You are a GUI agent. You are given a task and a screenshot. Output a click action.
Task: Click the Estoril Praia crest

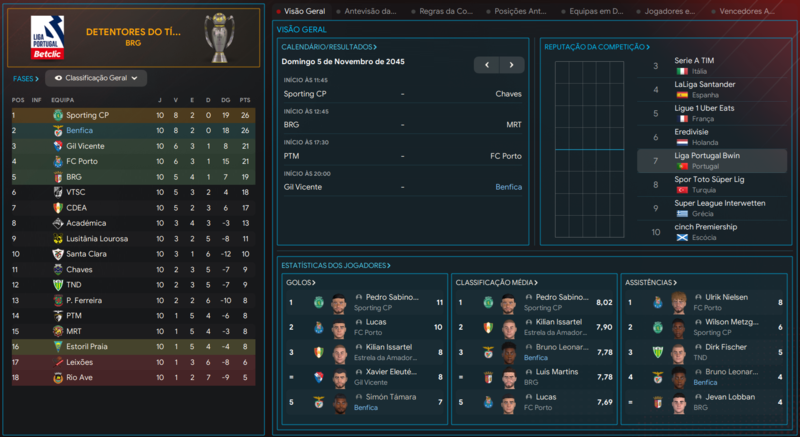58,346
